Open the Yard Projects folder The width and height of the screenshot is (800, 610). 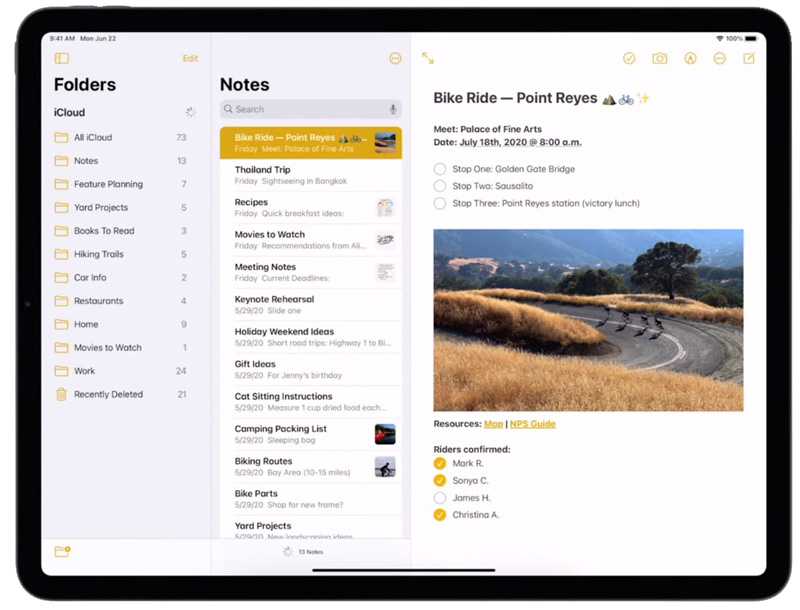click(120, 208)
